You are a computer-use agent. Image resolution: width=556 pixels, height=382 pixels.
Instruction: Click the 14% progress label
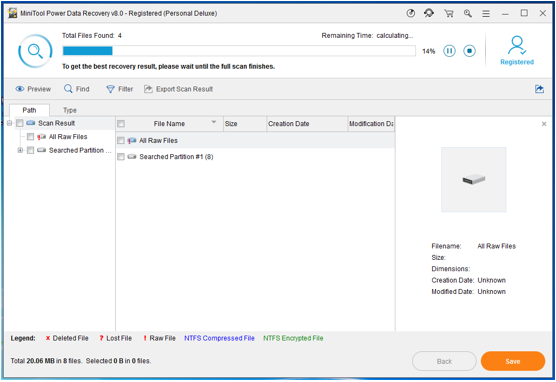429,51
